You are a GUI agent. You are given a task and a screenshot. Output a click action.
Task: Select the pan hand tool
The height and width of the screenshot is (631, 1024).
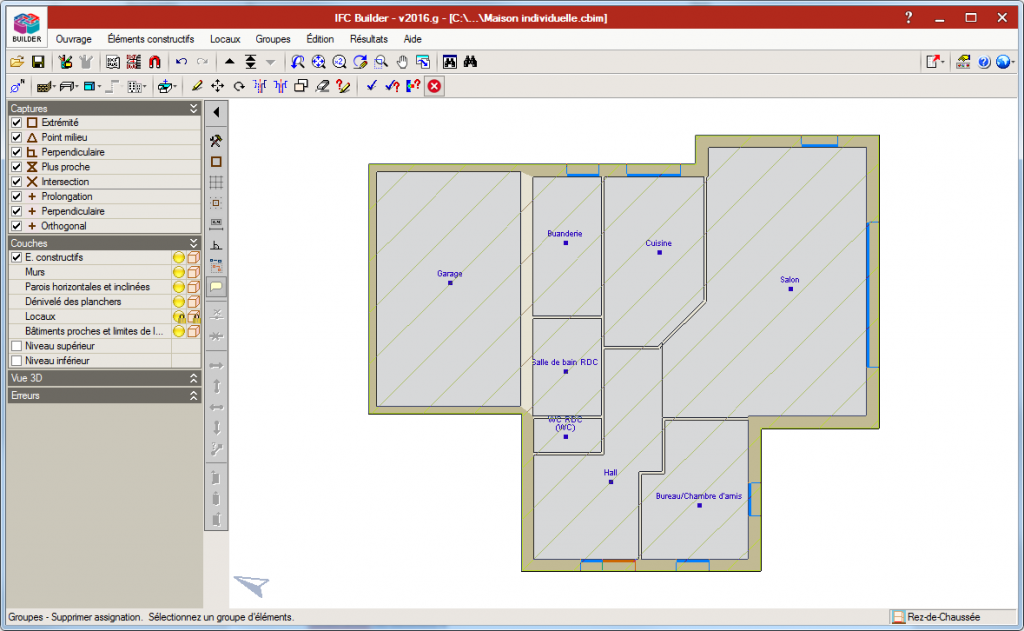point(401,62)
